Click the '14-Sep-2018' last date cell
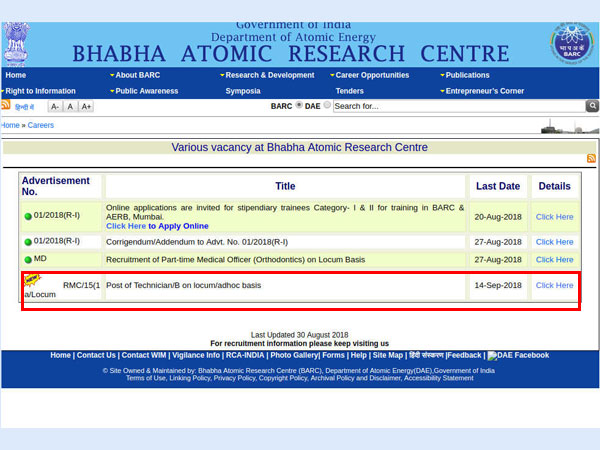The height and width of the screenshot is (450, 600). (498, 285)
